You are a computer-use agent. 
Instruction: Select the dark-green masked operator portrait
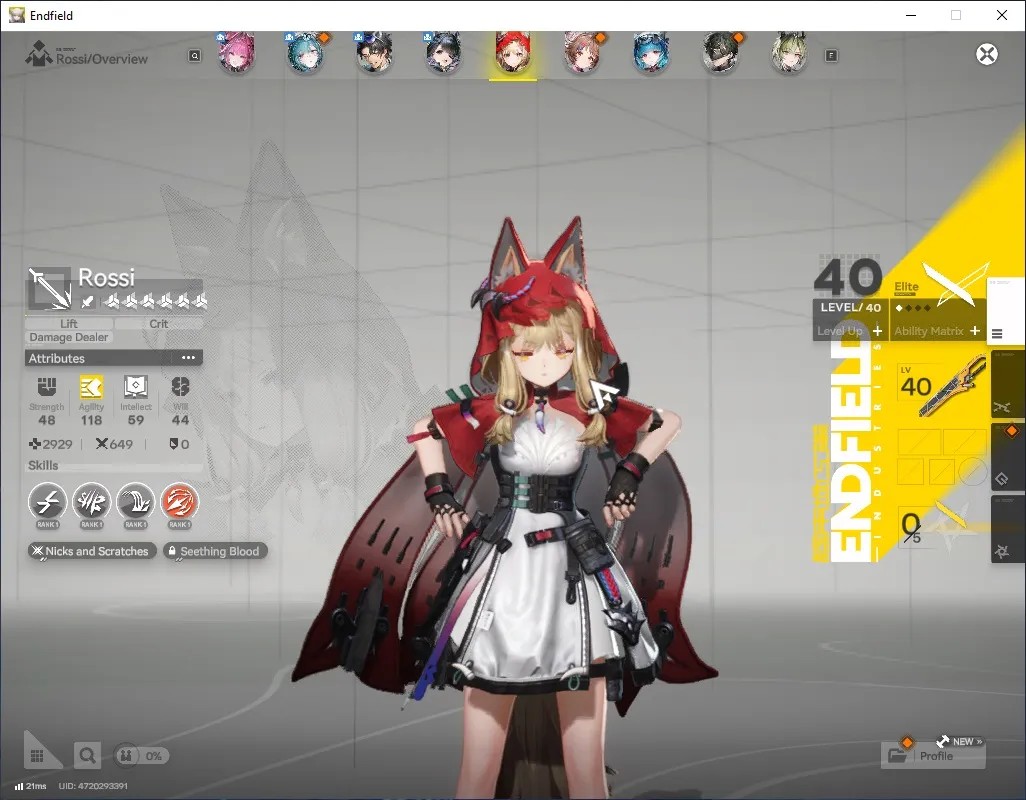tap(720, 52)
